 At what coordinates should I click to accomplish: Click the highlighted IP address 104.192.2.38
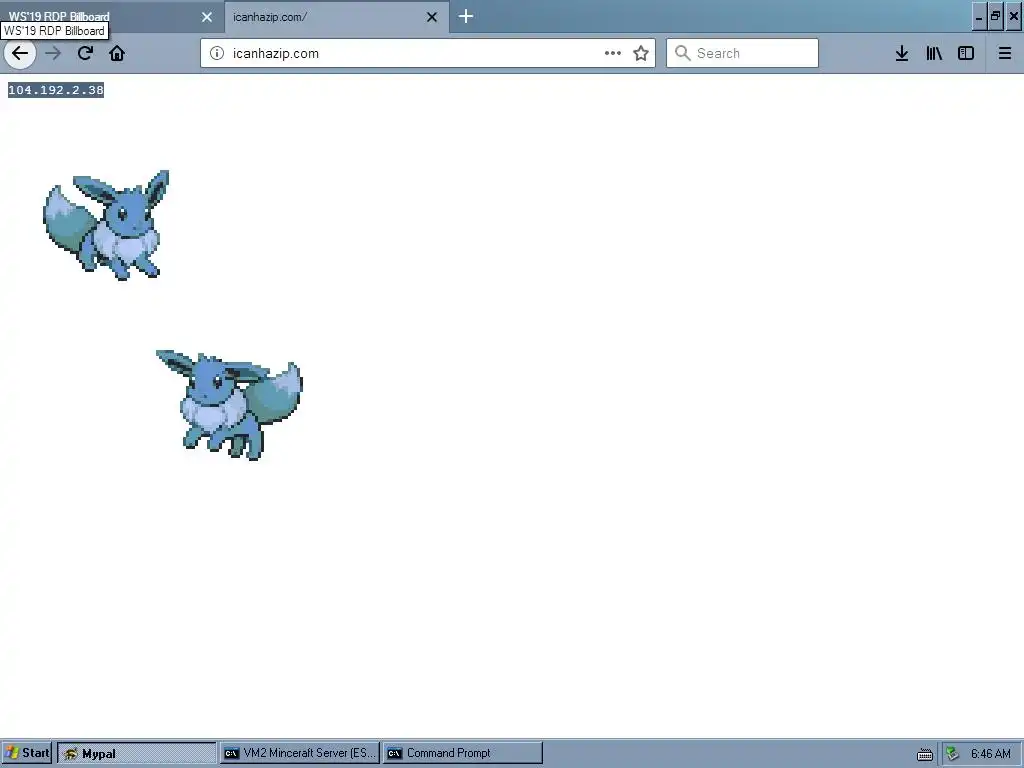[56, 90]
